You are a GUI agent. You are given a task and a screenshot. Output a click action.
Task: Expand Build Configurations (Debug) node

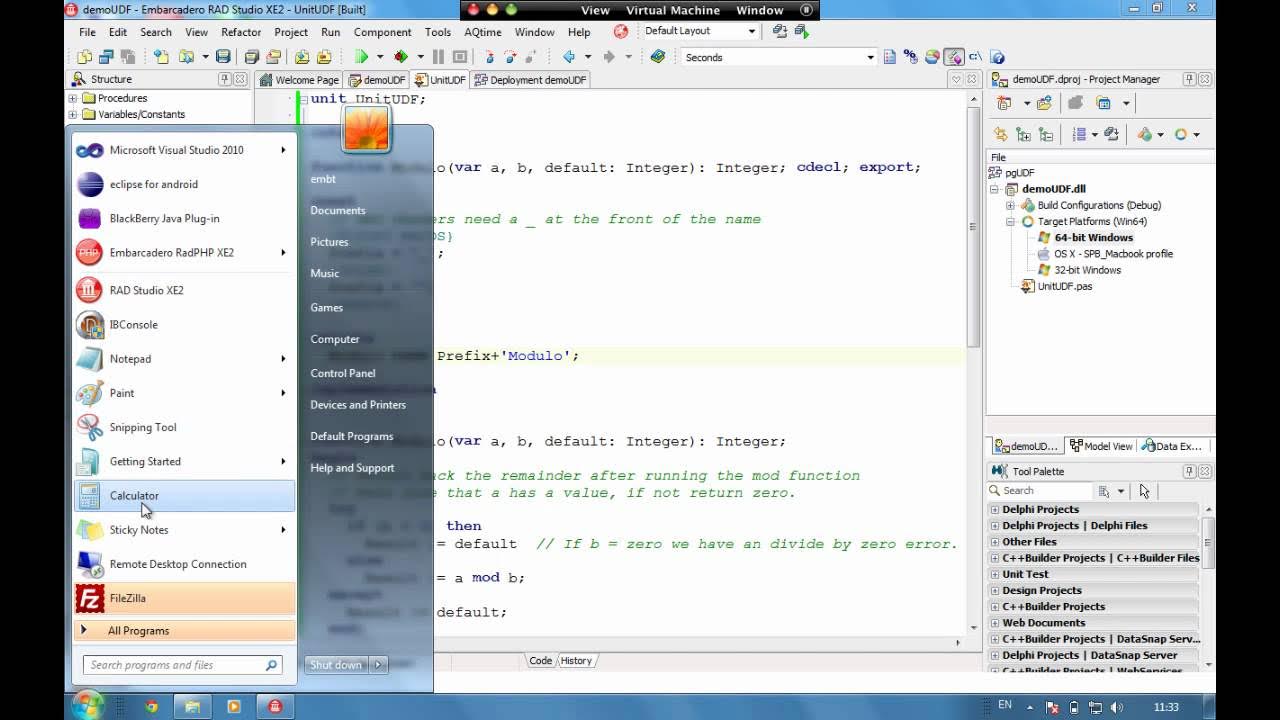[x=1010, y=205]
